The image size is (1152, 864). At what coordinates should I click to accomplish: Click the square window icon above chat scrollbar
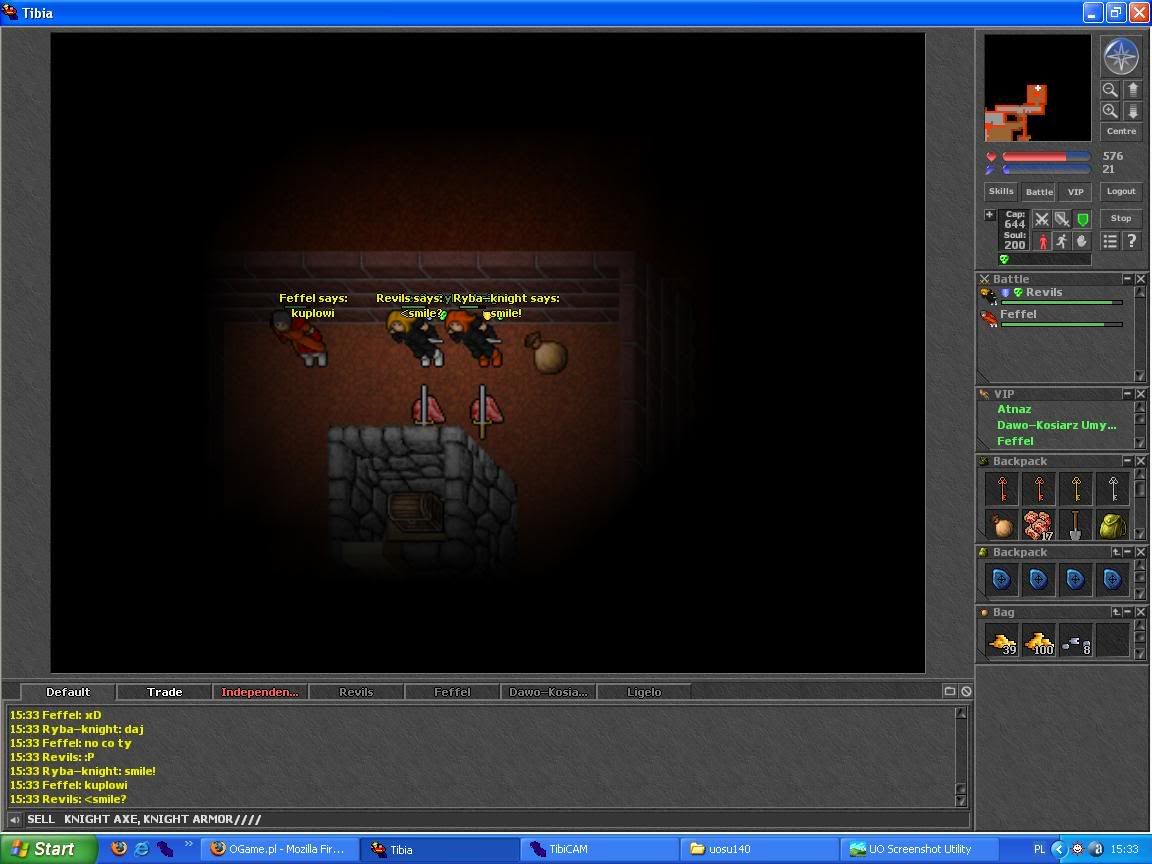(x=949, y=691)
